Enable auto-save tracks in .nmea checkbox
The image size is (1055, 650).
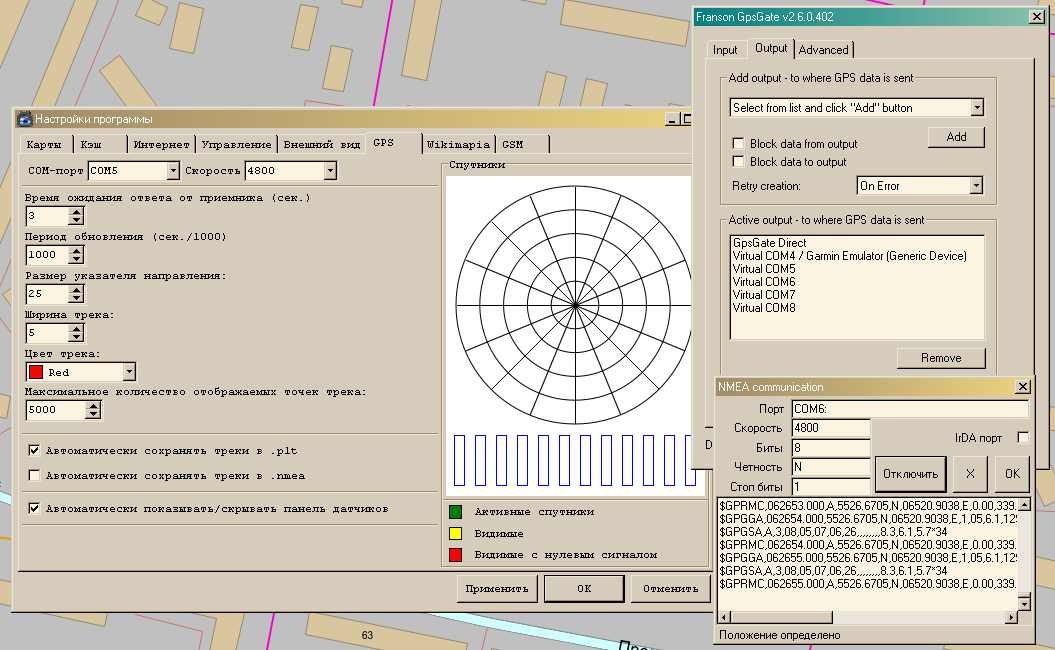[x=35, y=476]
